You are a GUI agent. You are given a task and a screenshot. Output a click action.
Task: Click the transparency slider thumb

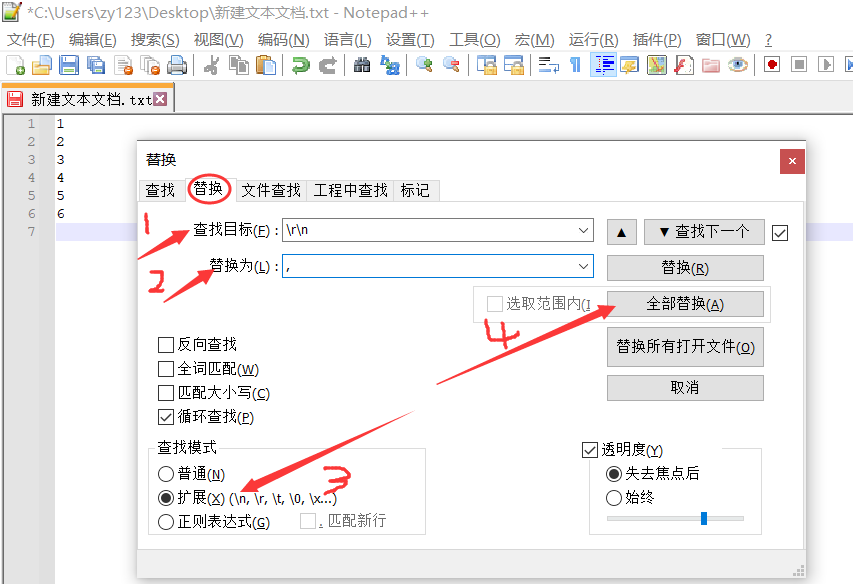pyautogui.click(x=704, y=518)
